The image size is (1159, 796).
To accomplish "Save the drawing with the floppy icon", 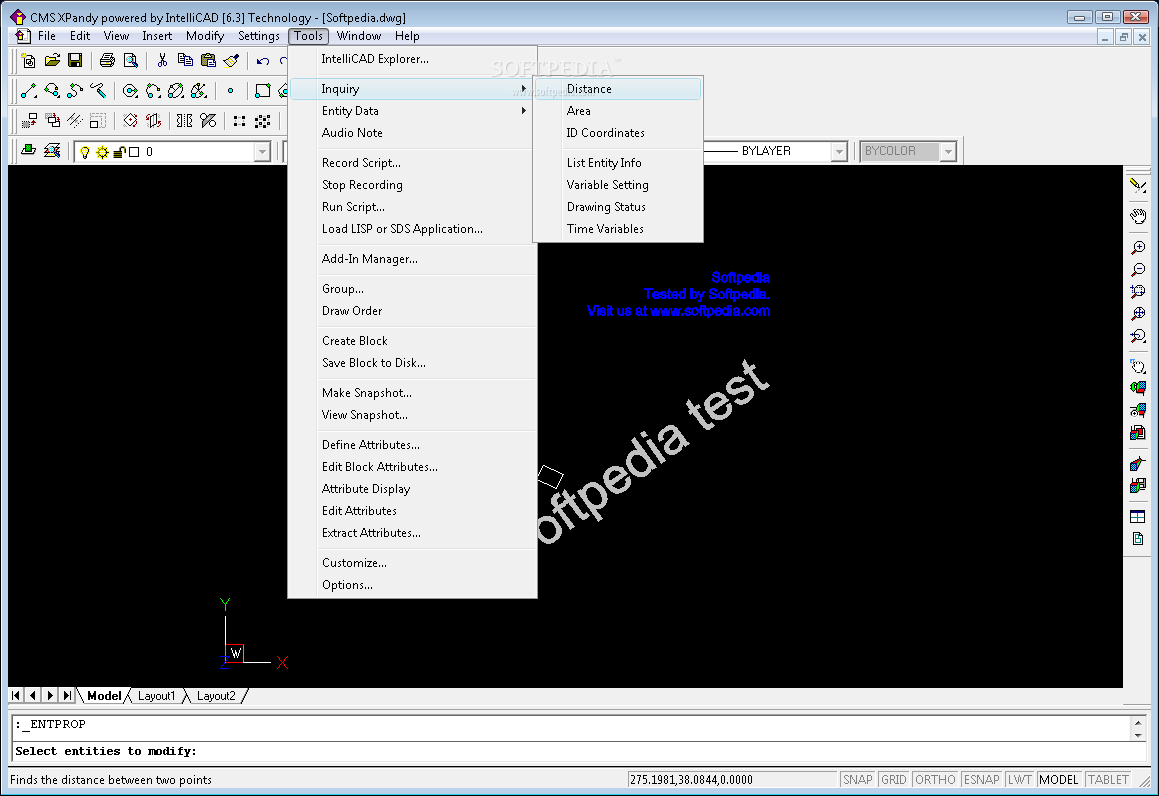I will coord(75,61).
